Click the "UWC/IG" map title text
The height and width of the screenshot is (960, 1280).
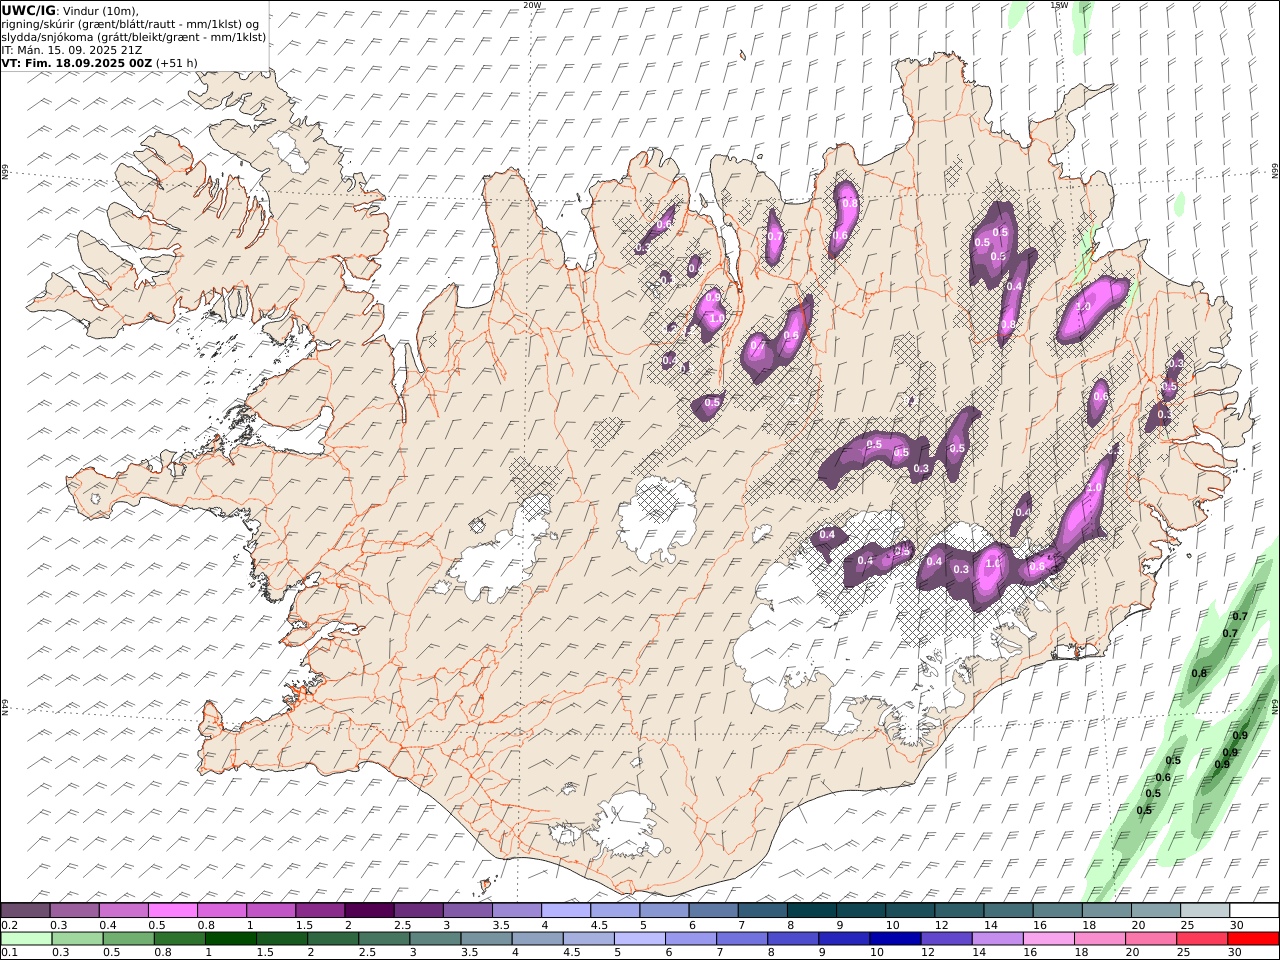click(28, 10)
